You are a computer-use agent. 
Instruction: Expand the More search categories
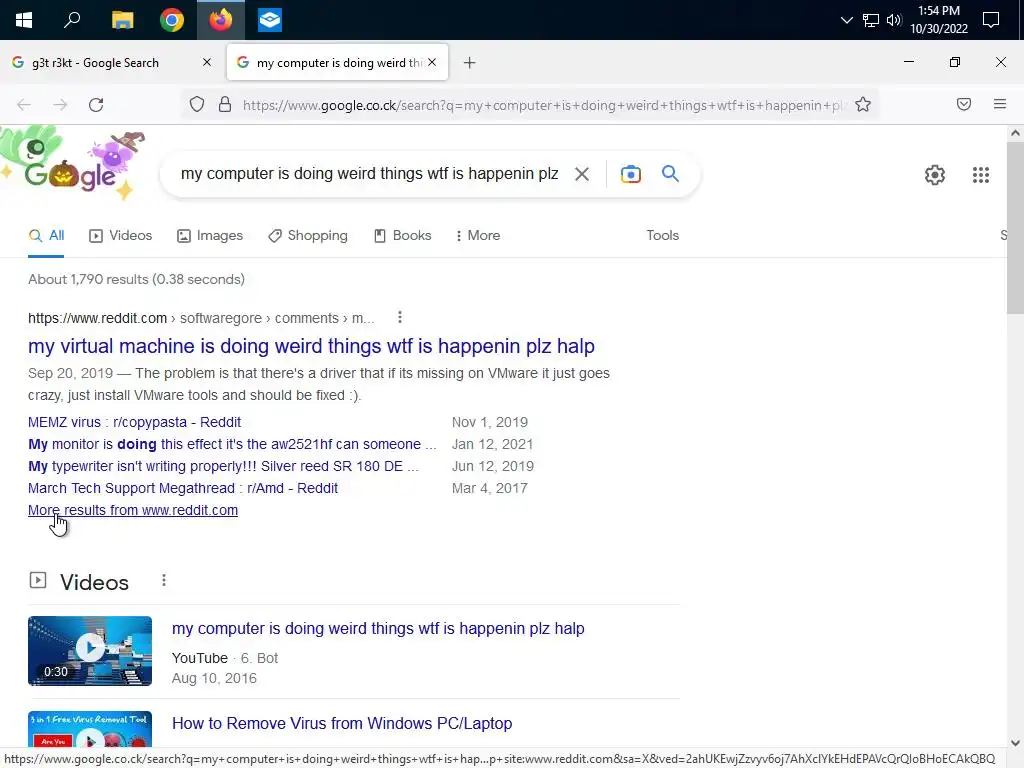click(x=478, y=236)
